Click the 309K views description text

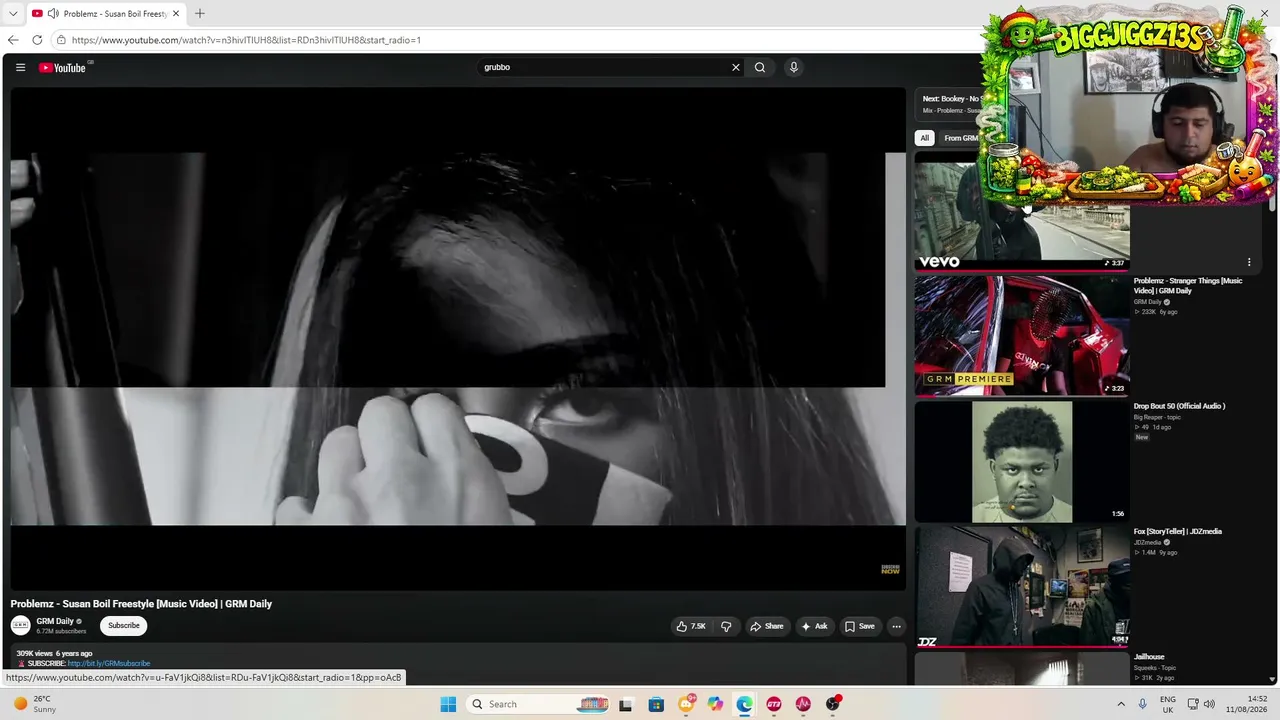point(54,654)
